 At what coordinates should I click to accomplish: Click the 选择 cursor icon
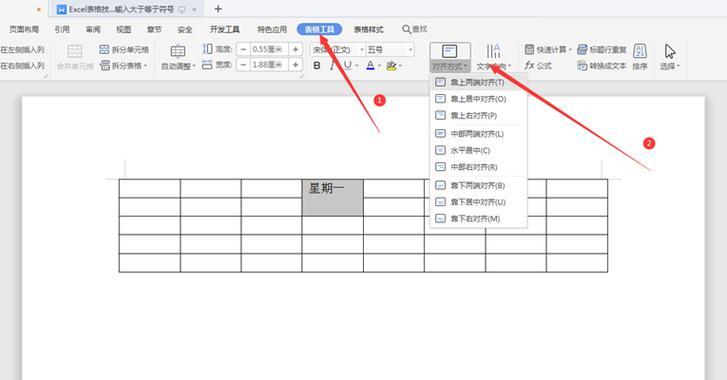click(670, 51)
